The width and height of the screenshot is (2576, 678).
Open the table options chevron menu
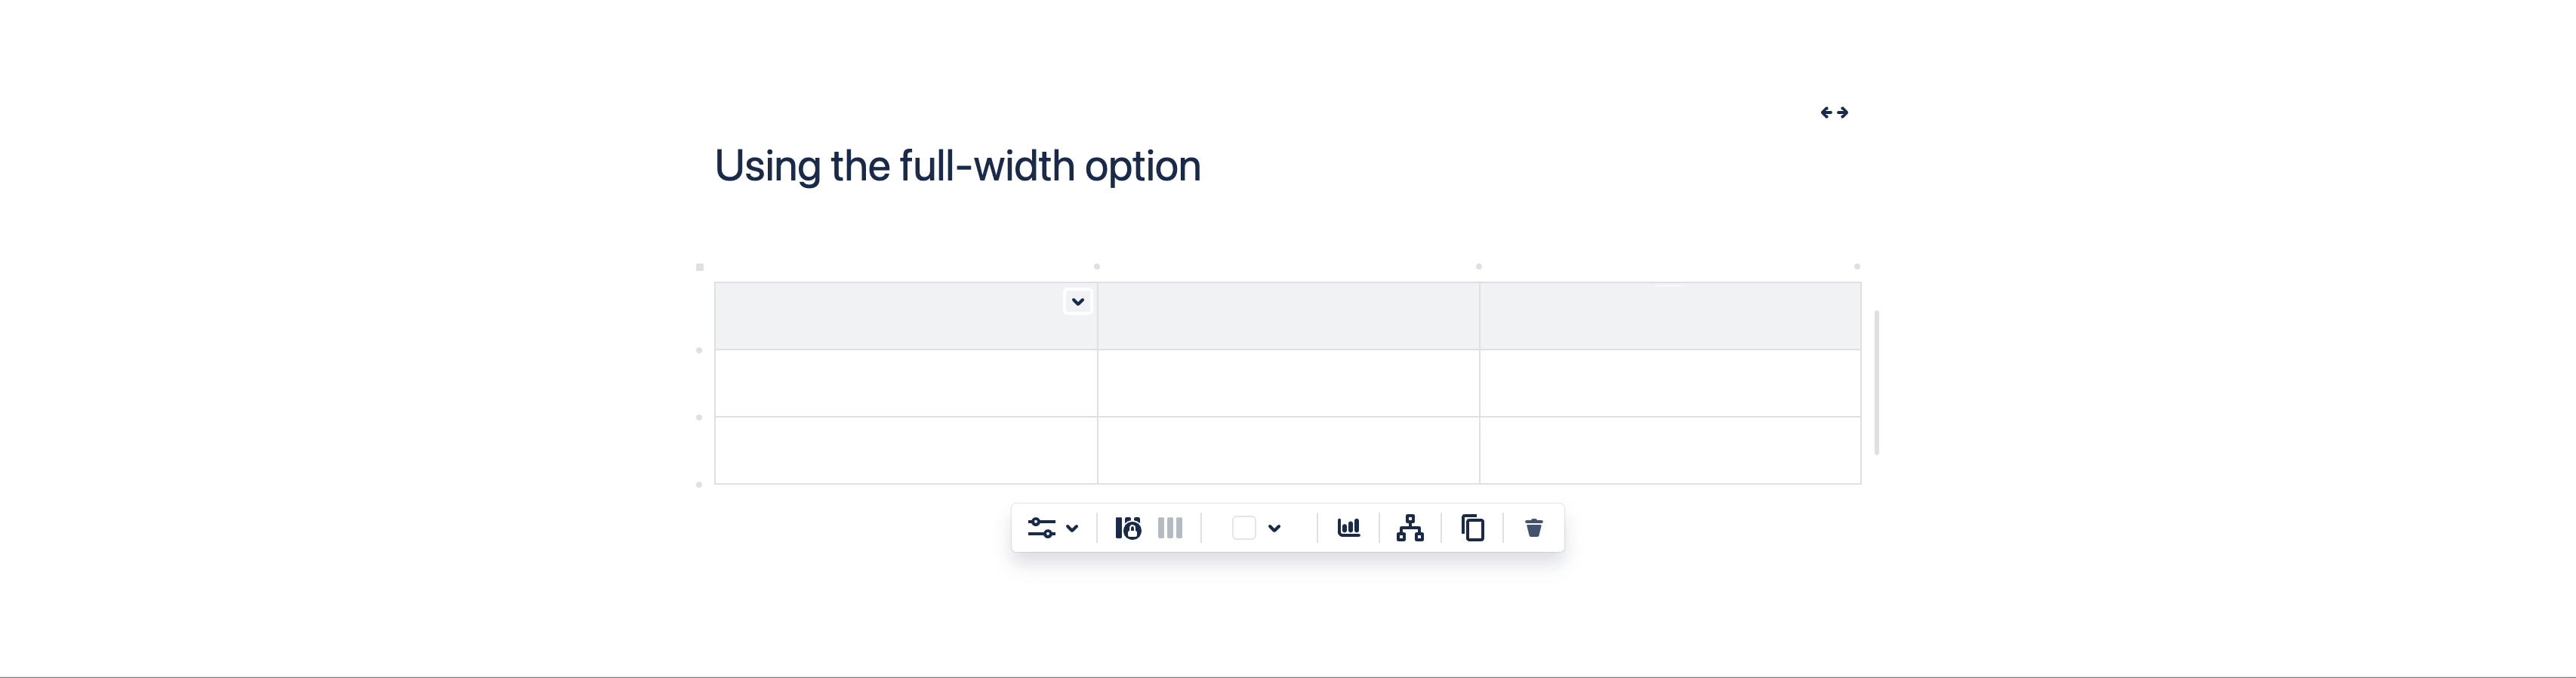coord(1072,528)
